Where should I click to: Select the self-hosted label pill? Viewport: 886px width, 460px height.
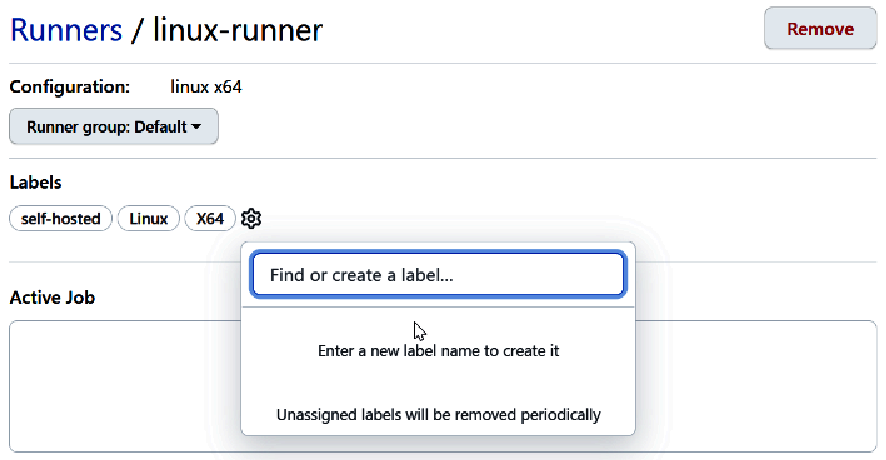coord(60,219)
